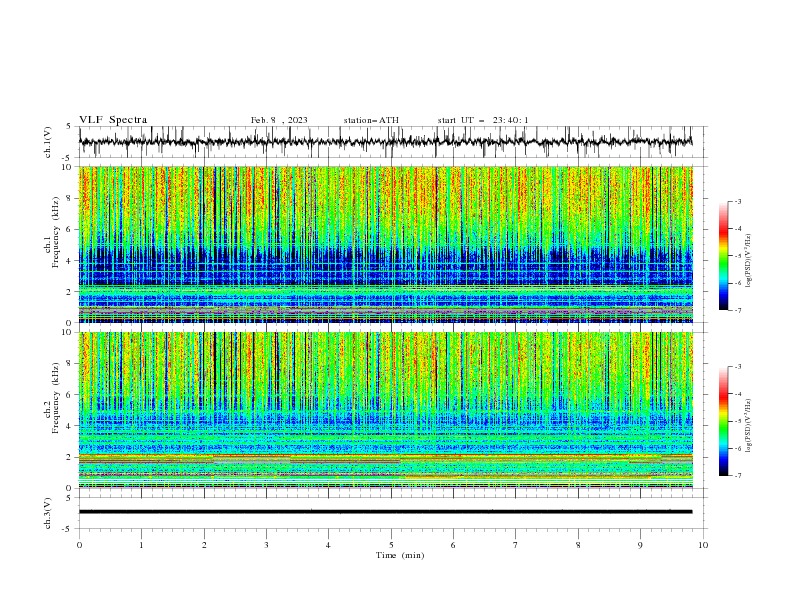Click the "-4" tick on ch.2 color bar
This screenshot has height=612, width=792.
[x=738, y=394]
